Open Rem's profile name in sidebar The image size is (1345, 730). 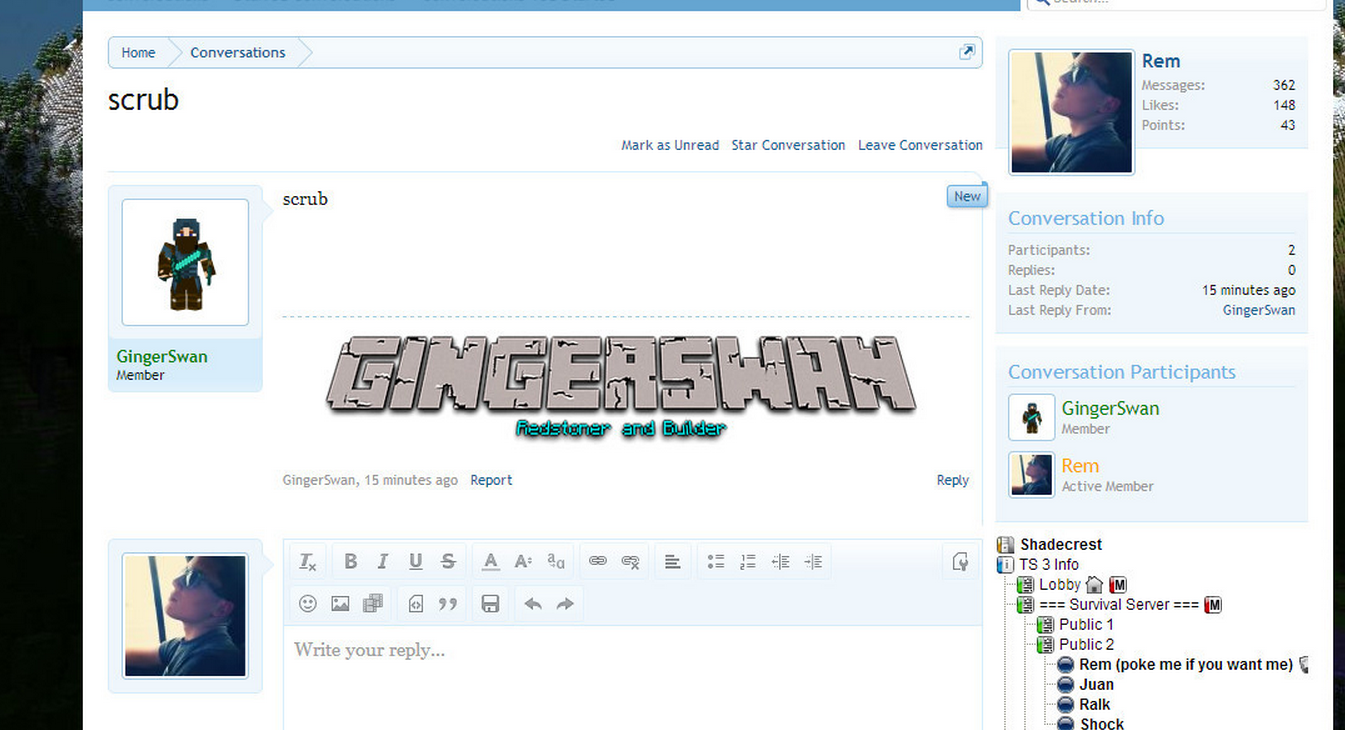click(1161, 61)
